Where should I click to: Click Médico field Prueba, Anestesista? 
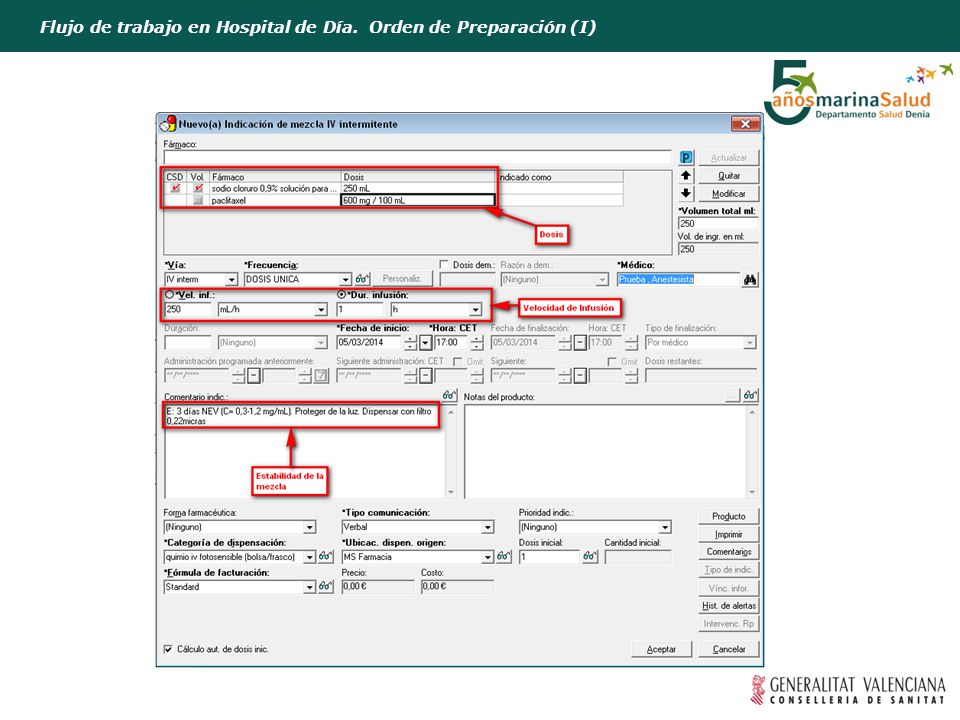point(678,280)
